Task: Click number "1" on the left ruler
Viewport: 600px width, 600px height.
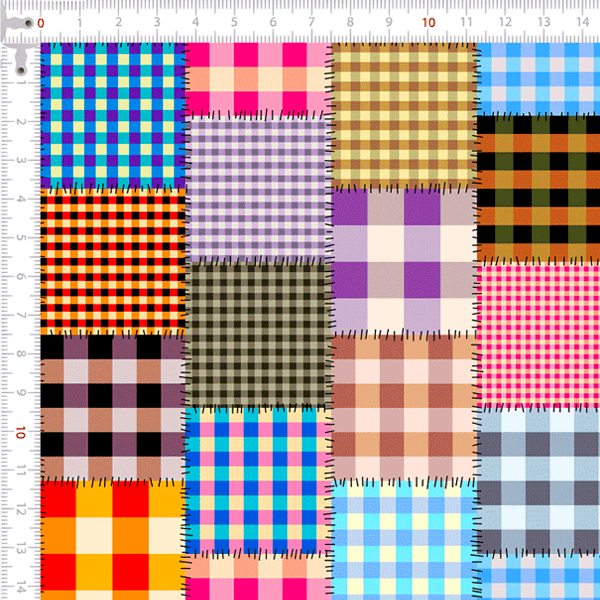Action: (22, 83)
